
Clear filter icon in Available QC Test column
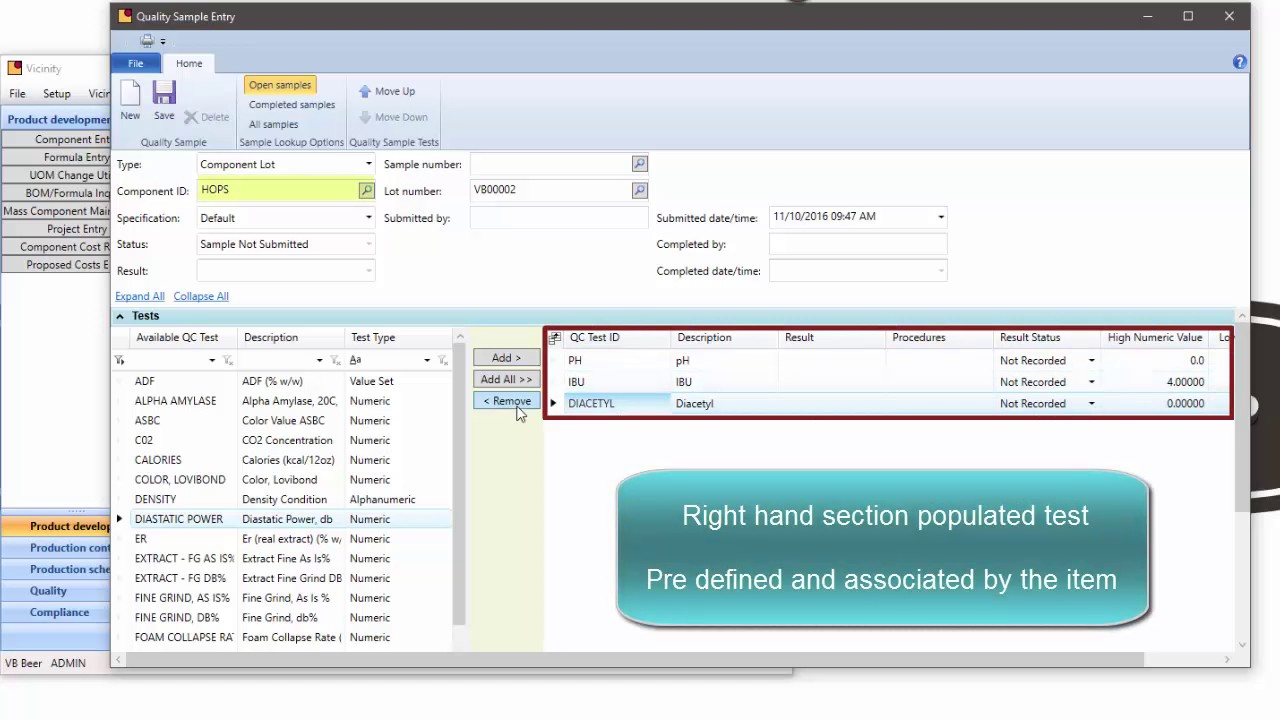[227, 360]
